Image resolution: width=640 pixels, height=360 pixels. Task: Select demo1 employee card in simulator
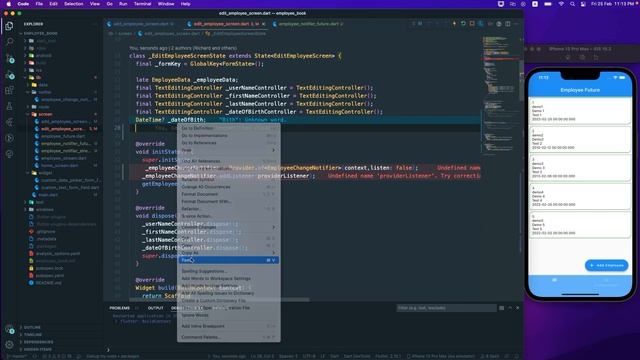tap(580, 111)
